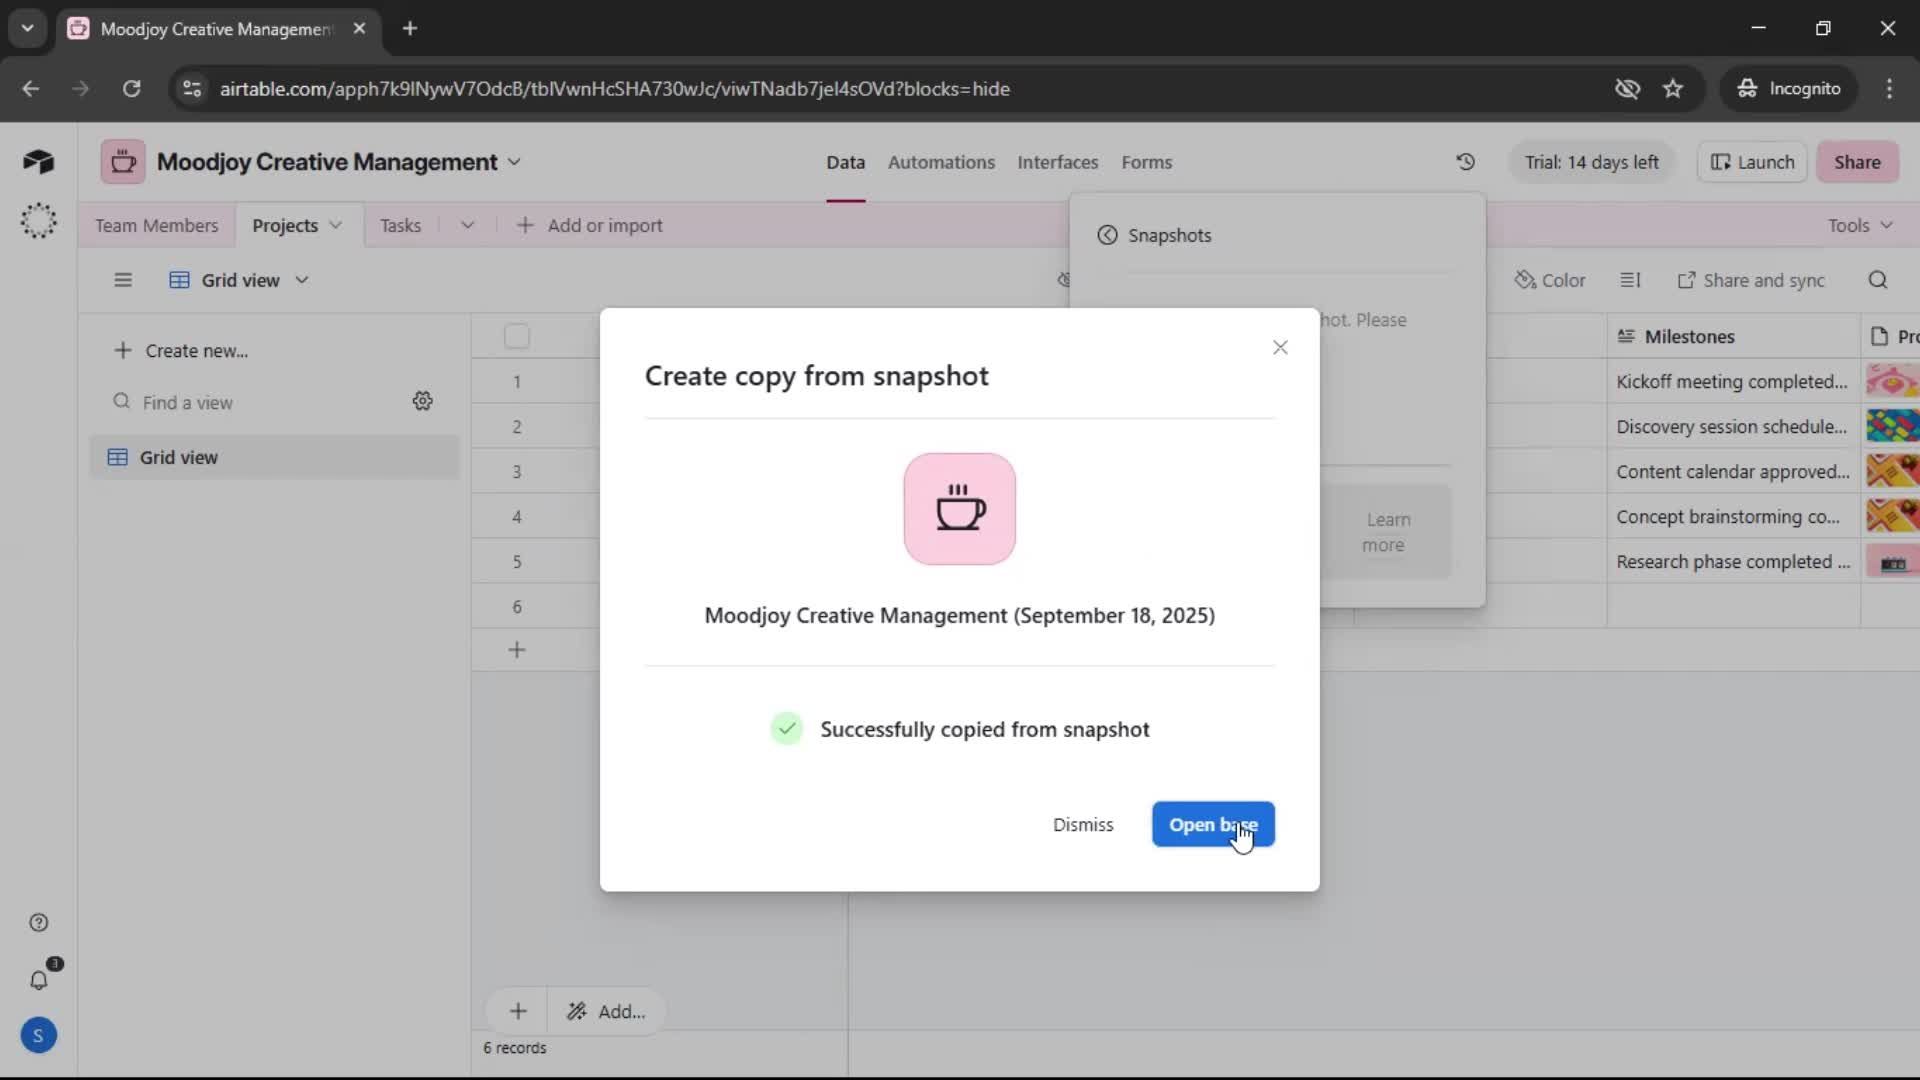The image size is (1920, 1080).
Task: Click the pink coffee cup base icon in dialog
Action: (x=960, y=509)
